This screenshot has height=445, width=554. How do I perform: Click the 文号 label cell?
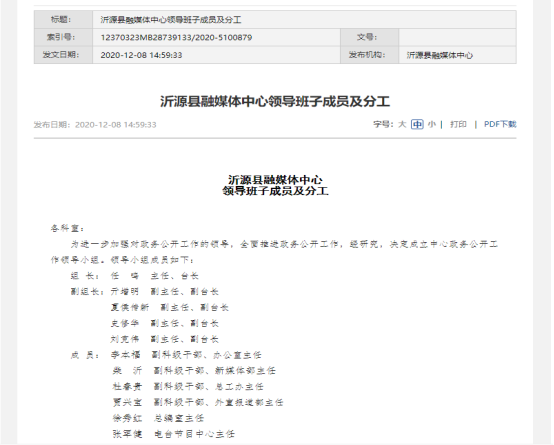[369, 37]
